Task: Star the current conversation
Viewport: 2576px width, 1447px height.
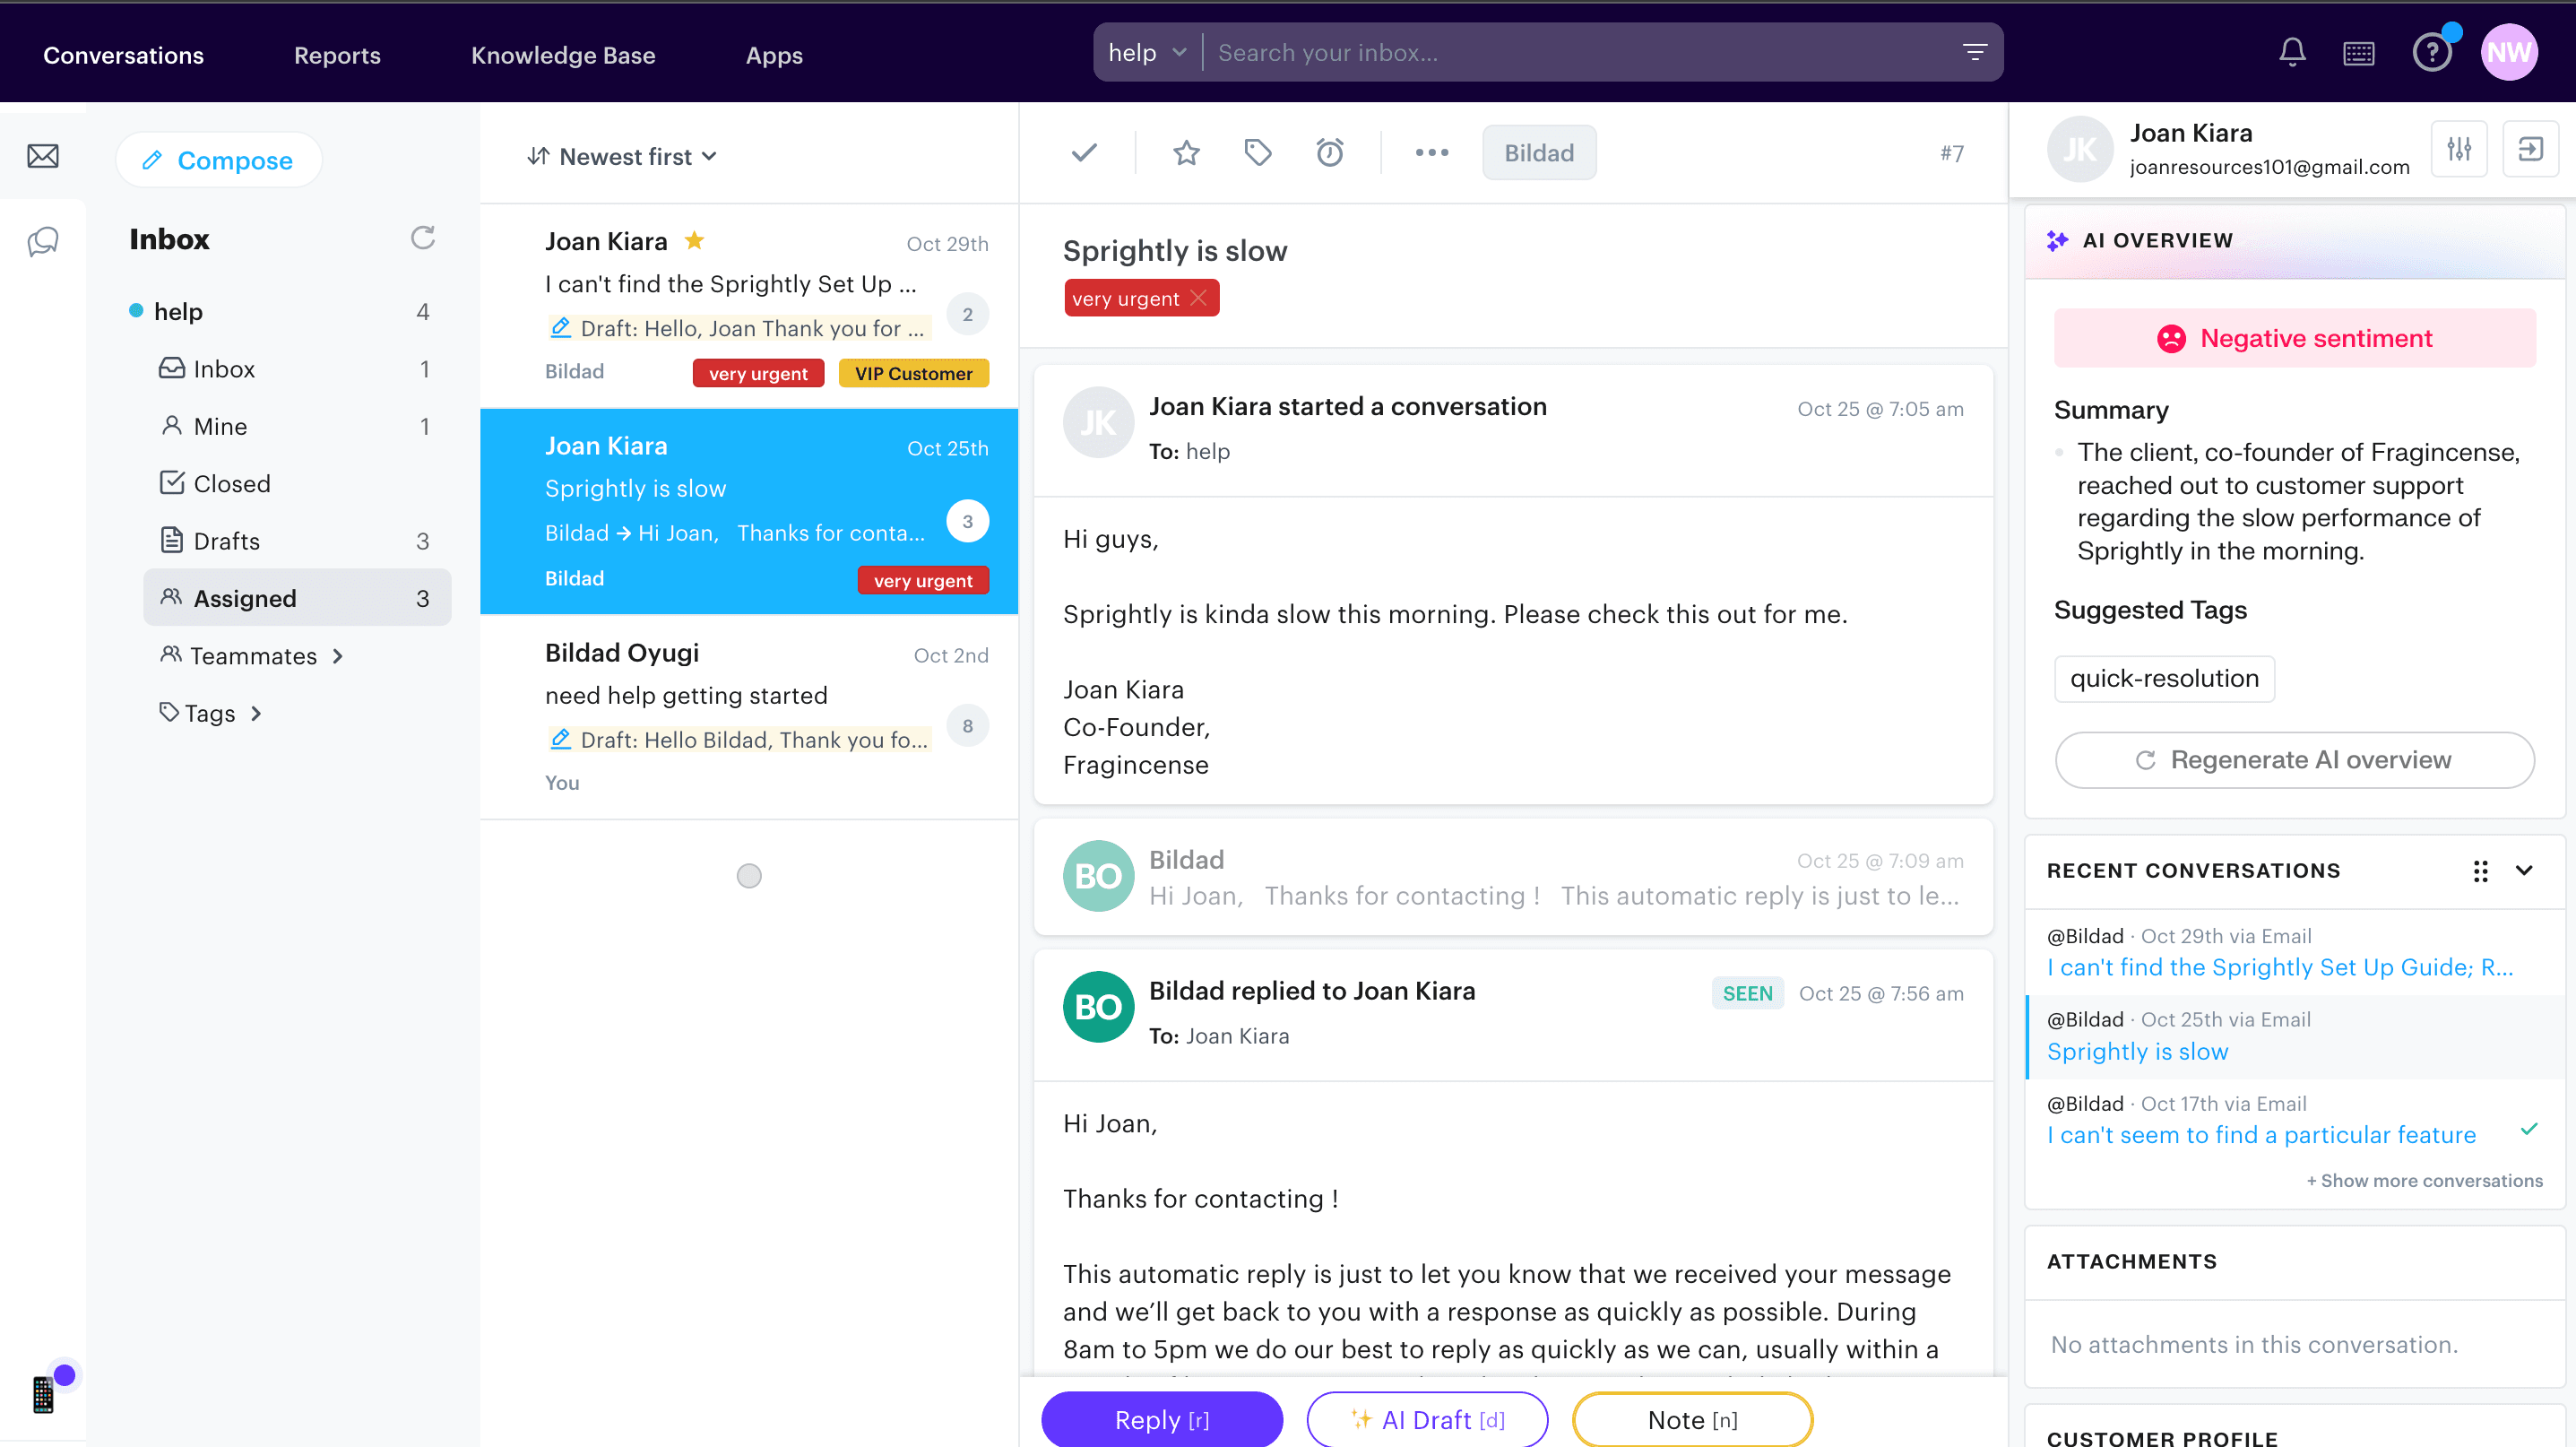Action: [1185, 152]
